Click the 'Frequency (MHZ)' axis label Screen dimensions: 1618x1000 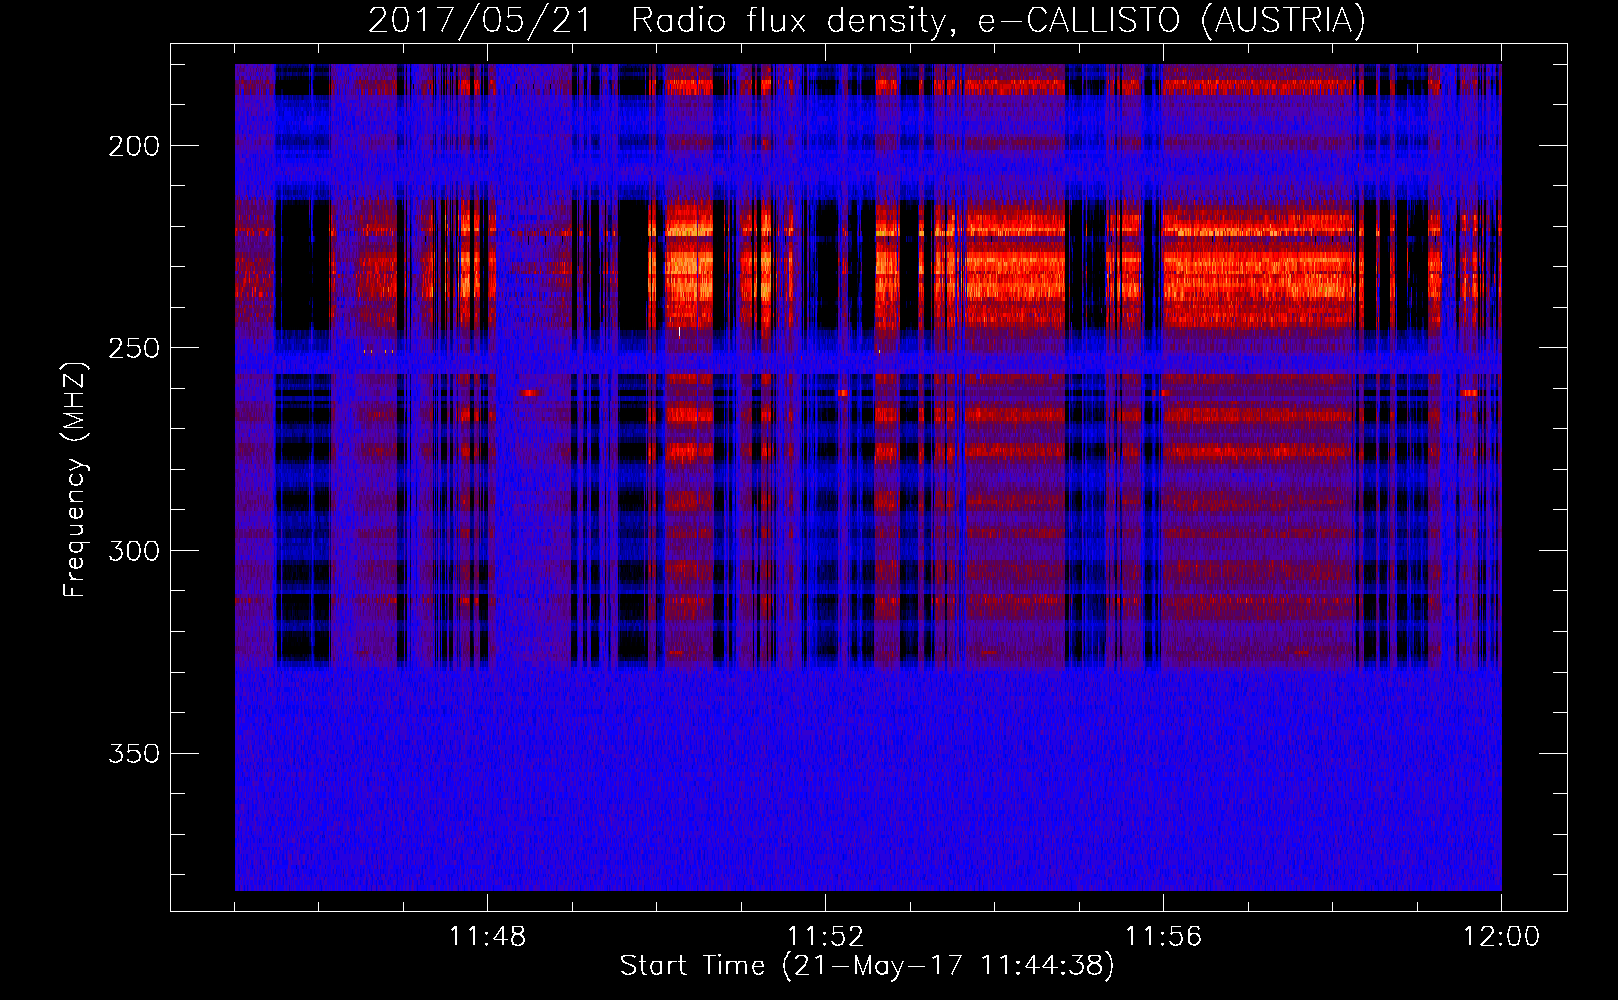75,479
